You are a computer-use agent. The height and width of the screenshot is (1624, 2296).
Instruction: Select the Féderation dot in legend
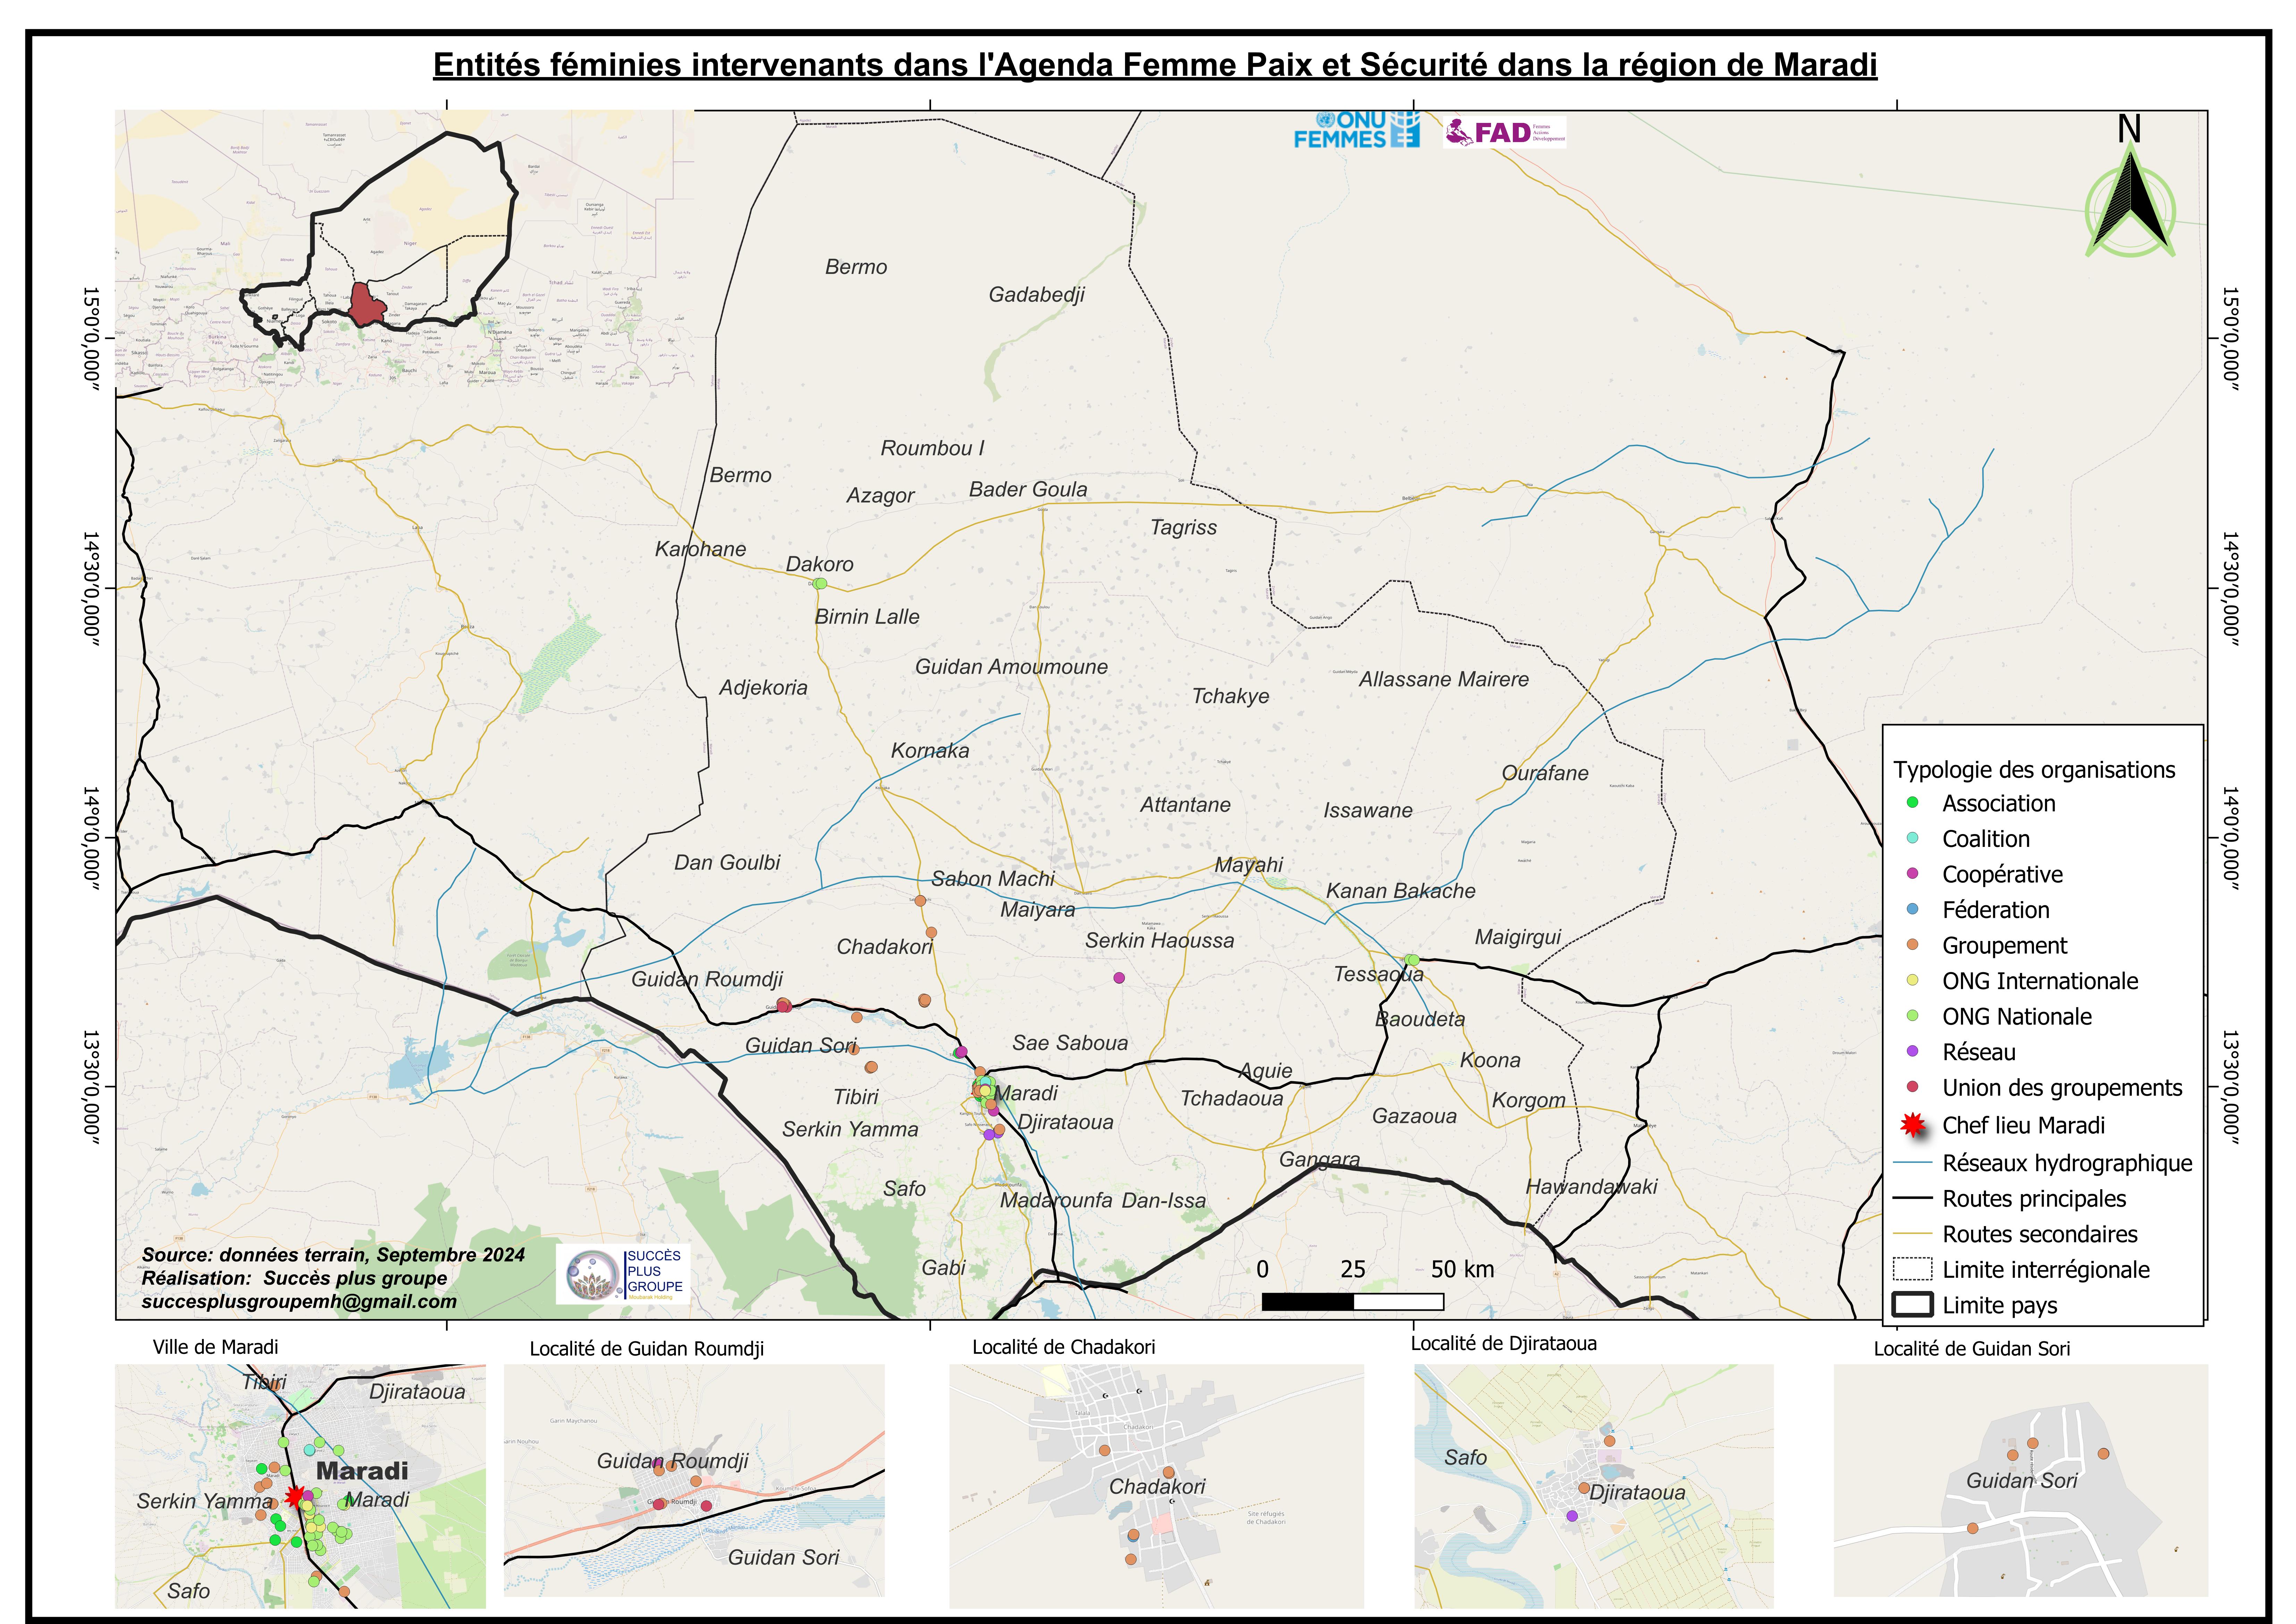[1912, 909]
